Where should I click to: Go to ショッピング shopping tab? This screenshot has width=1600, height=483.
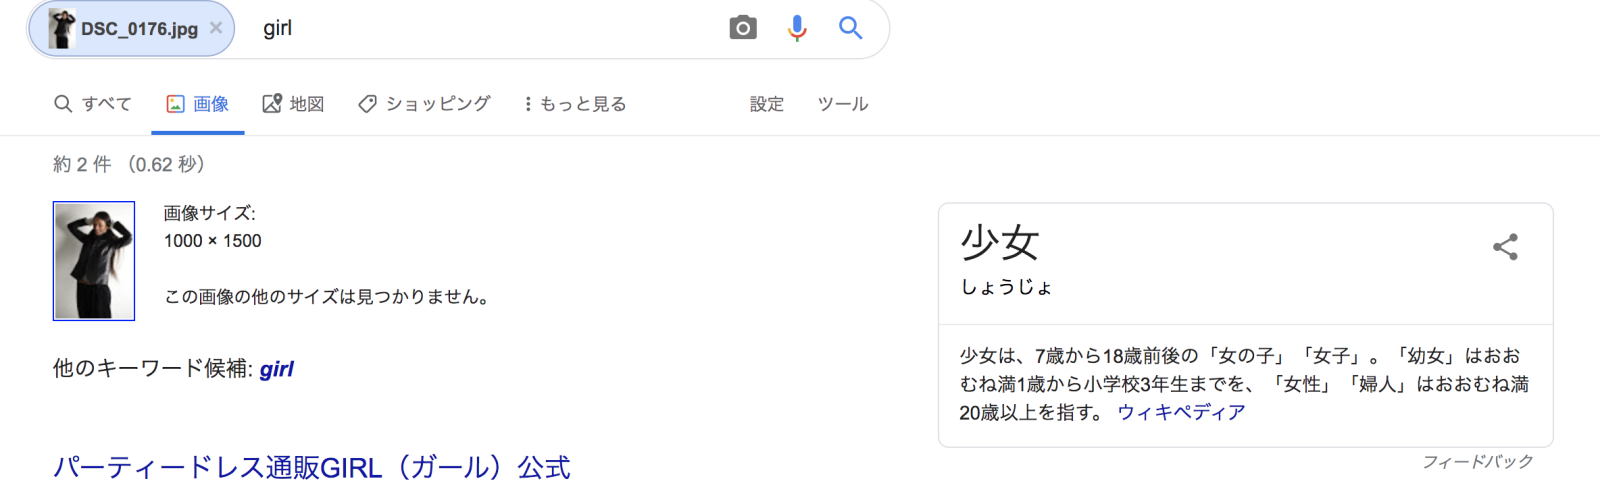pyautogui.click(x=424, y=104)
